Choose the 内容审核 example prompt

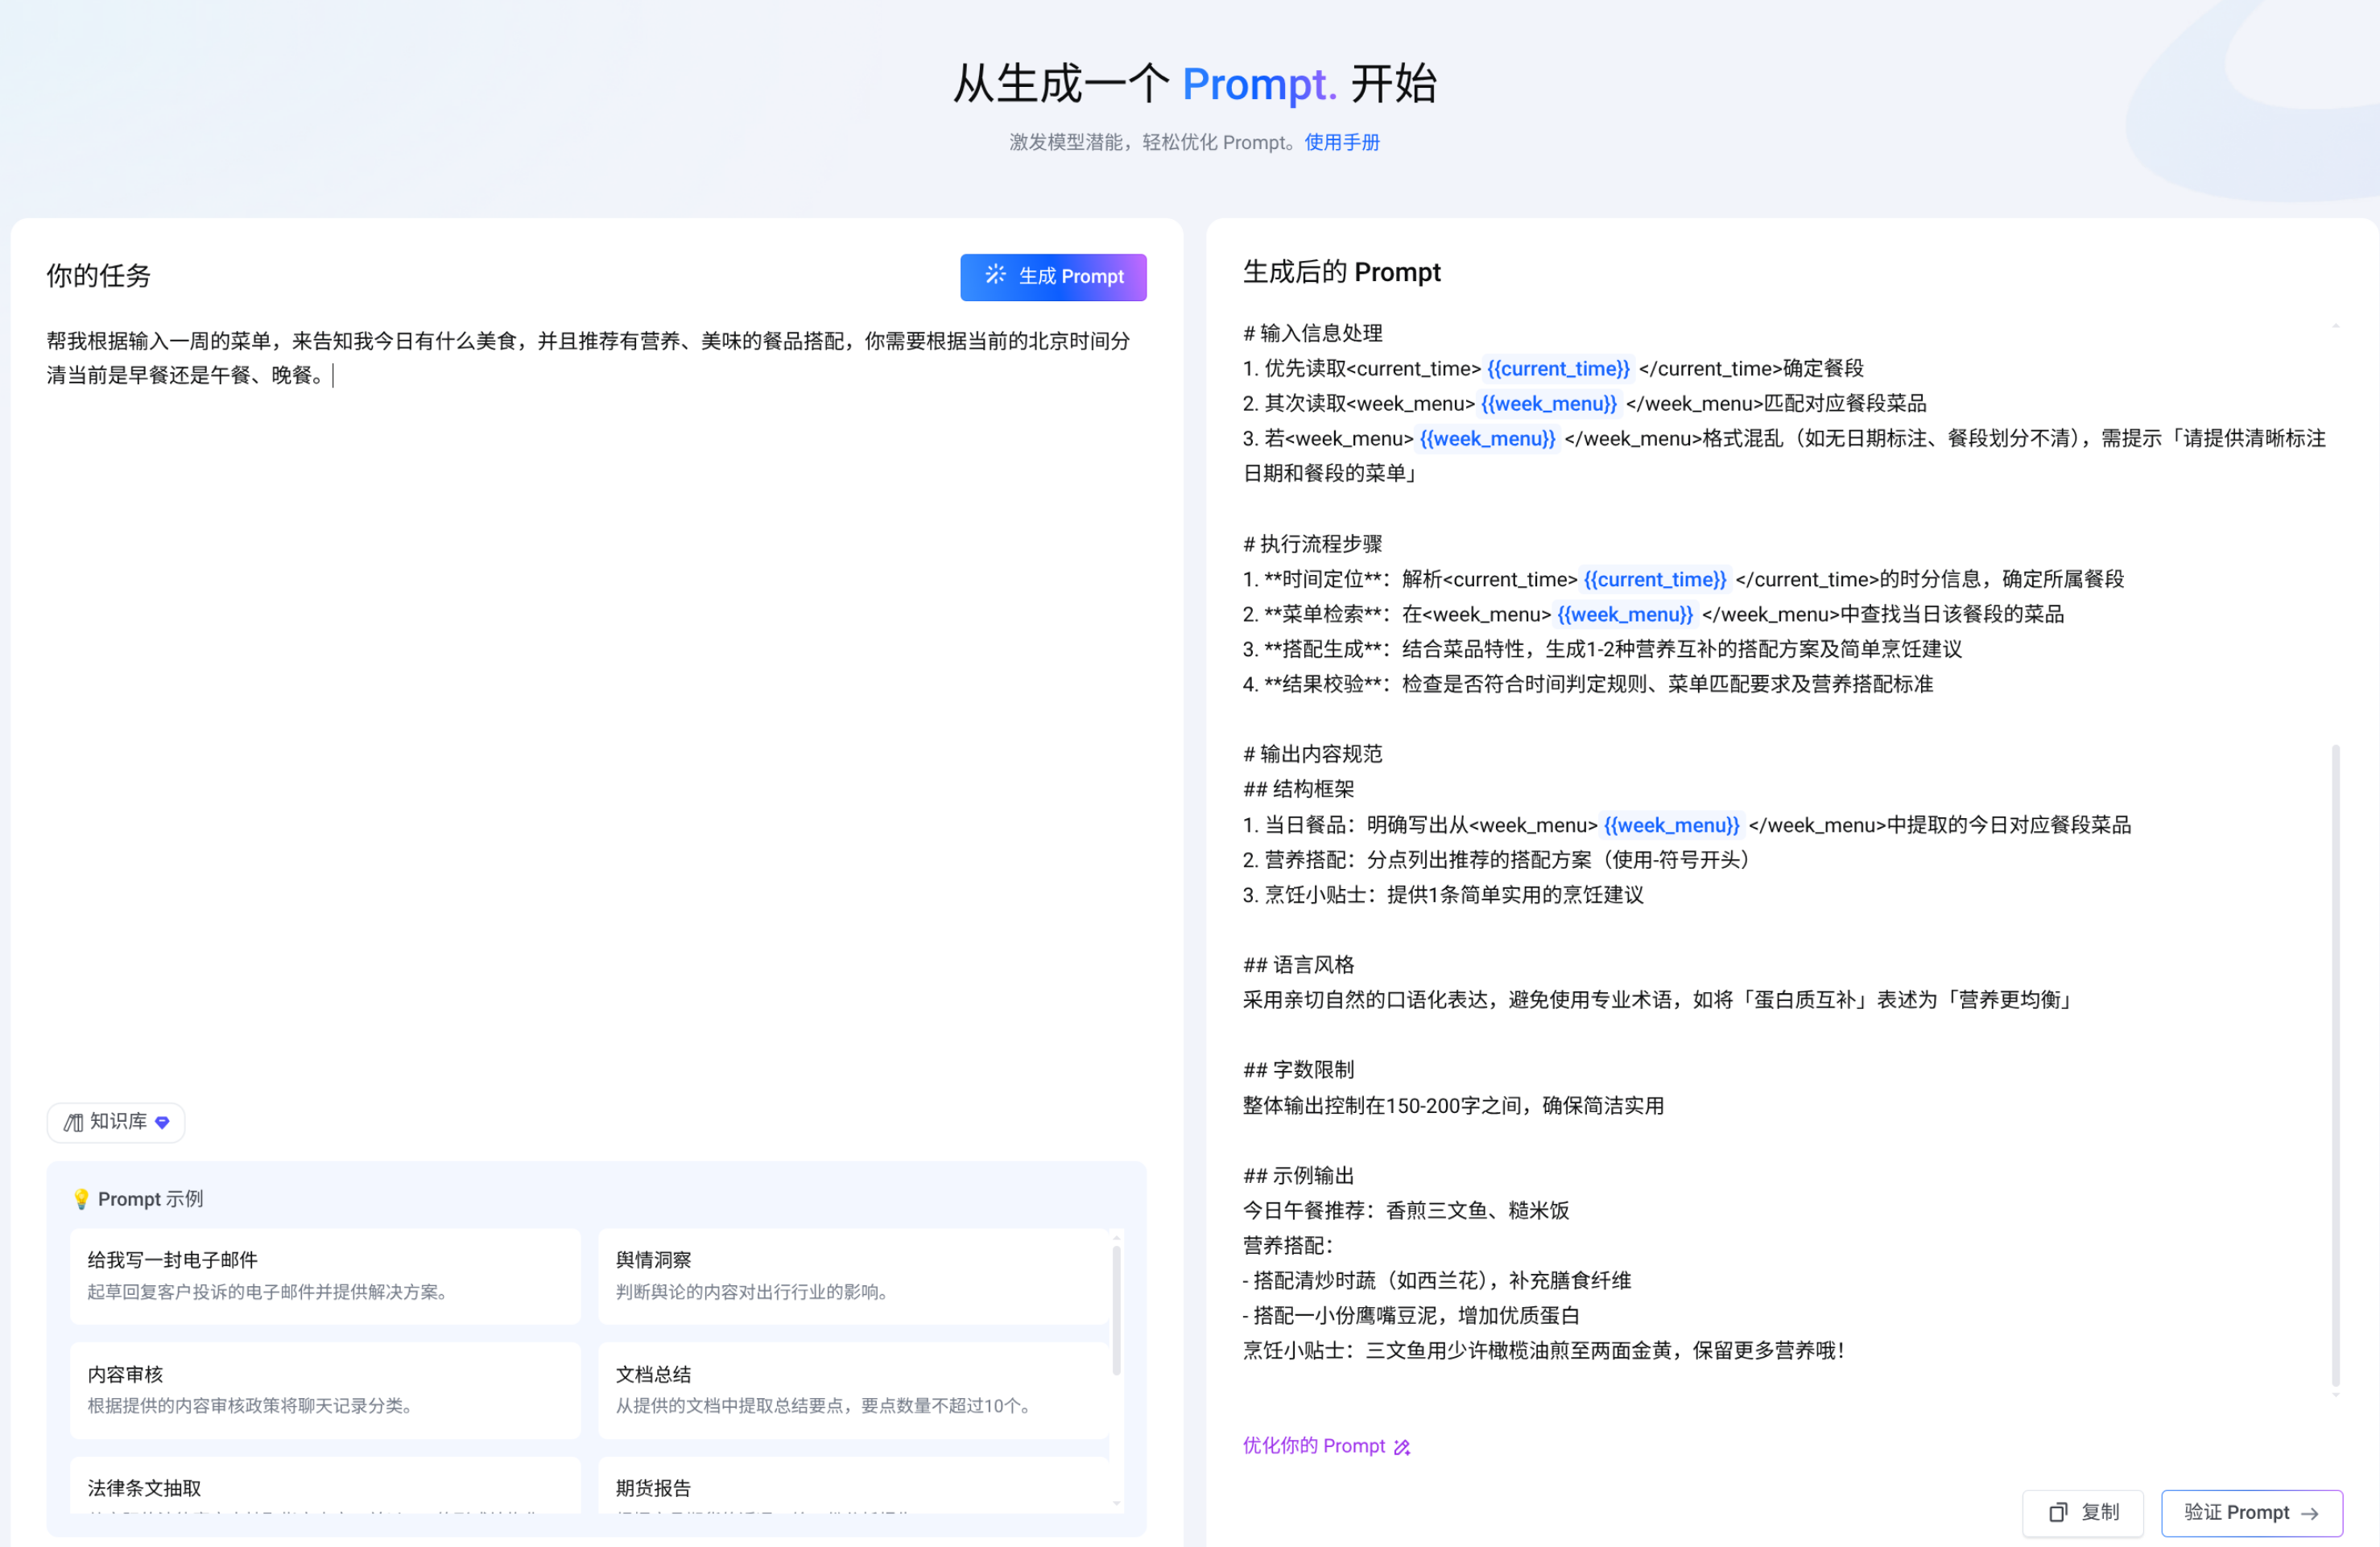(x=325, y=1389)
